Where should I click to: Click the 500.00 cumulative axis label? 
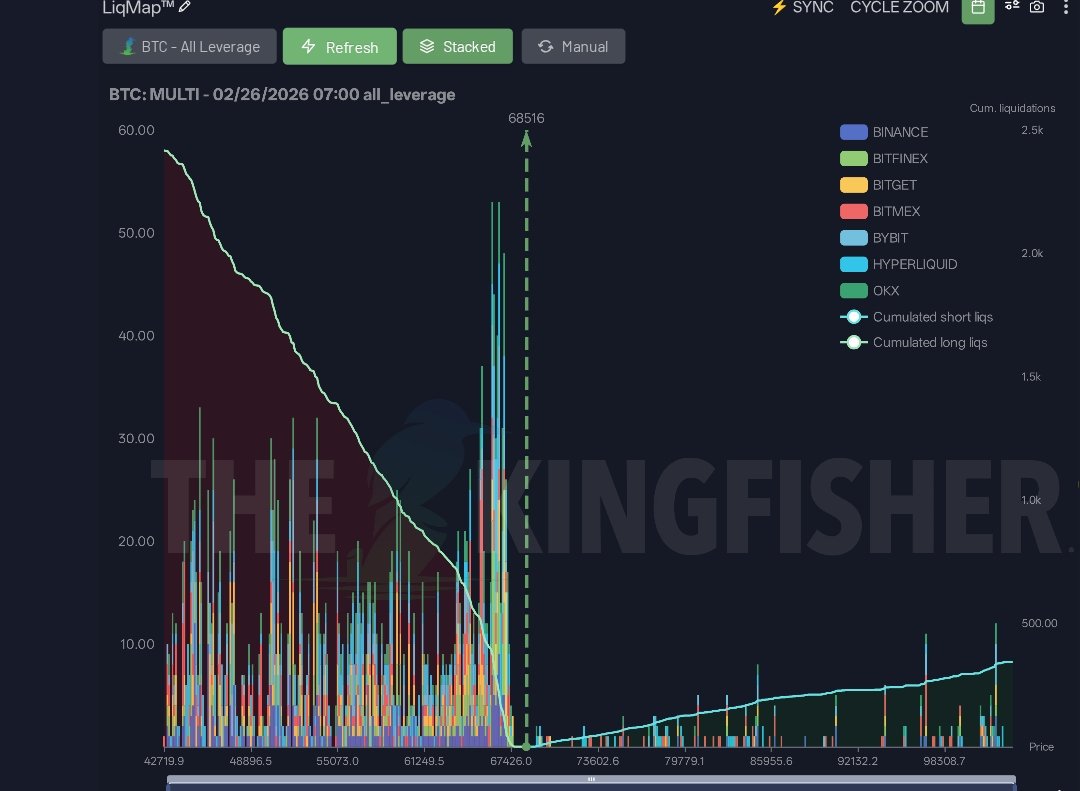coord(1039,623)
